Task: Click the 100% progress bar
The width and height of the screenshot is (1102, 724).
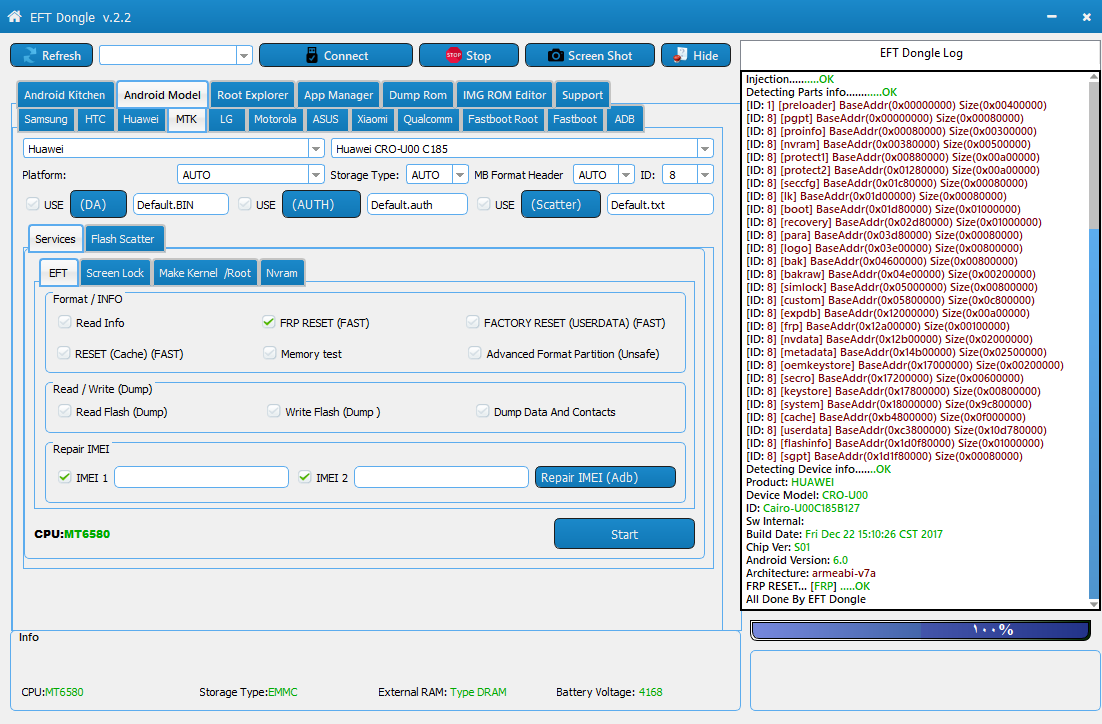Action: point(920,630)
